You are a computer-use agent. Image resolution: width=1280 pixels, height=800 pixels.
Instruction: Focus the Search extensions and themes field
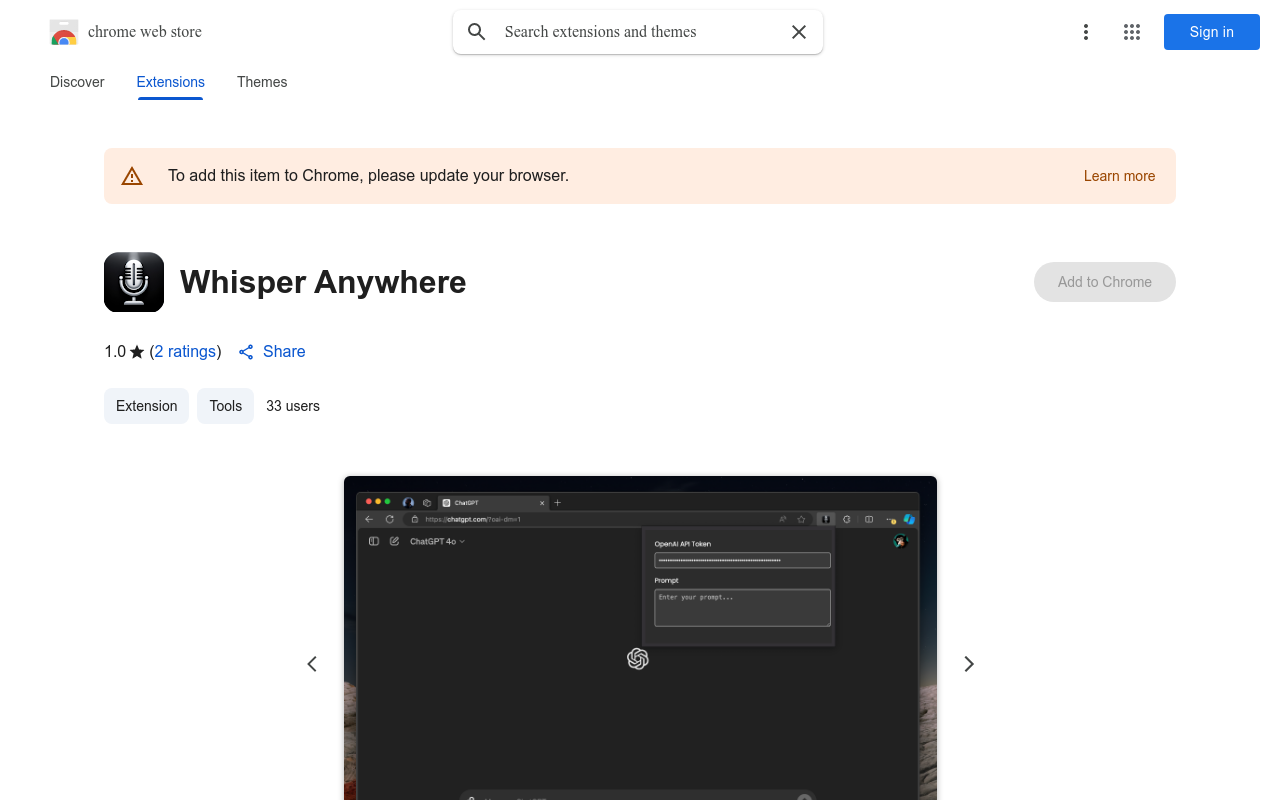tap(638, 32)
